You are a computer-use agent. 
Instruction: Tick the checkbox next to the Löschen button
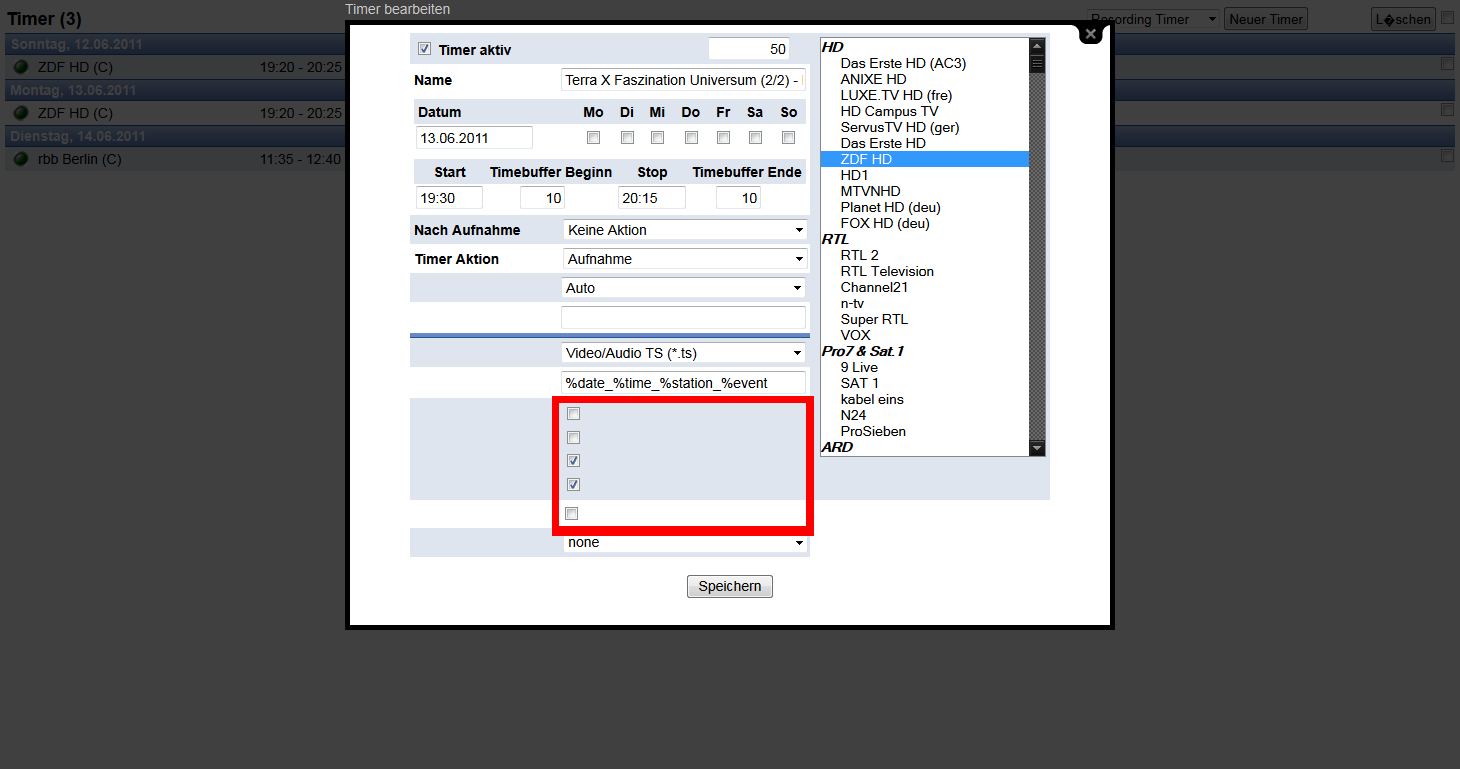click(x=1447, y=17)
